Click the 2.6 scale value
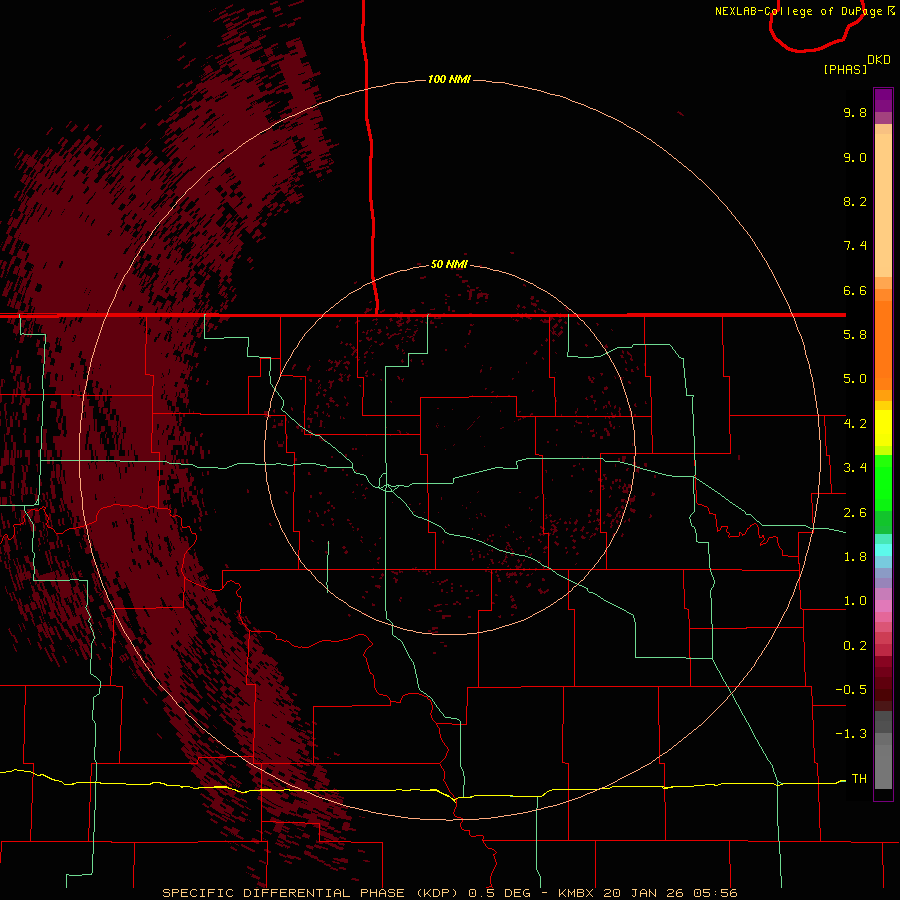 click(855, 513)
